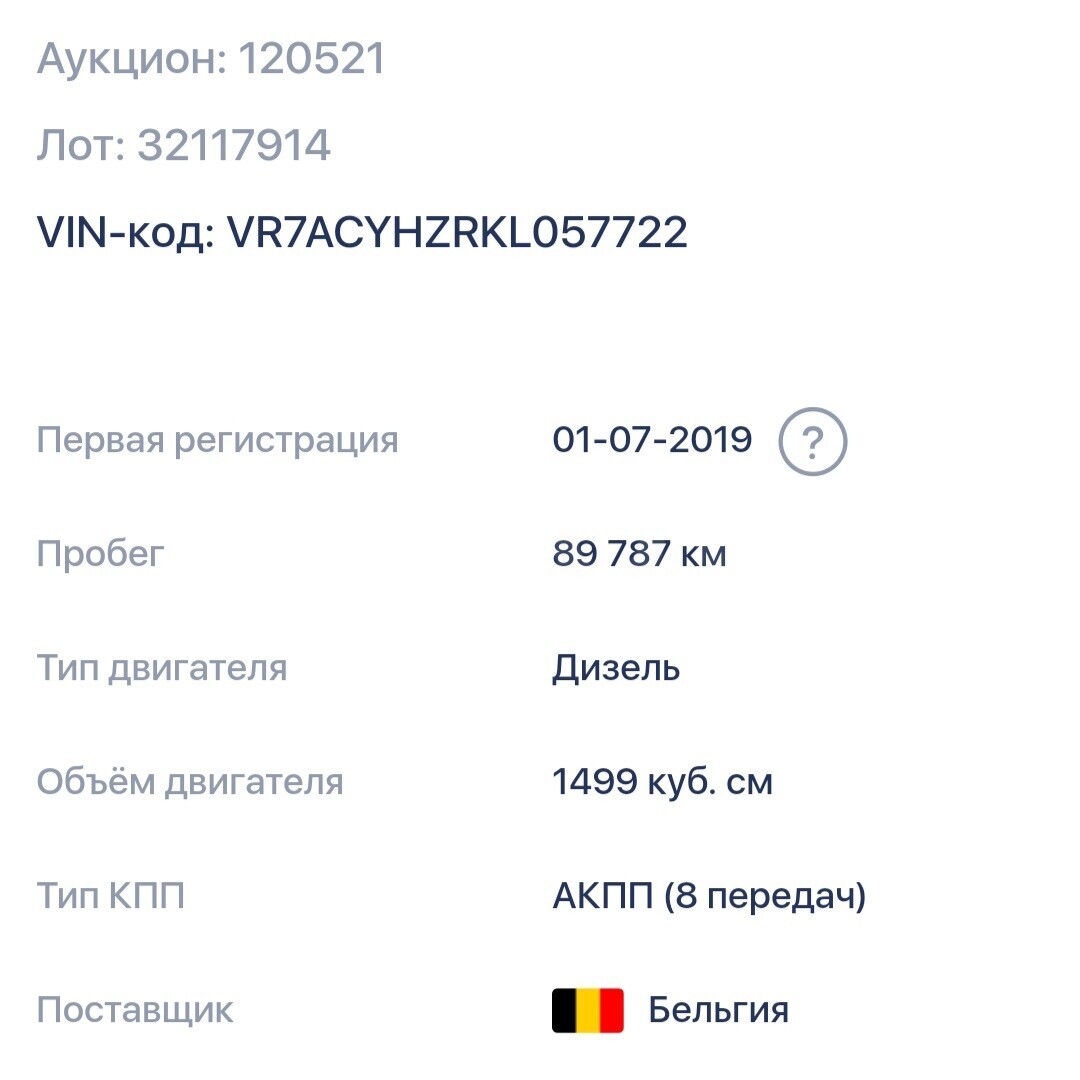This screenshot has height=1080, width=1080.
Task: Click the engine volume 1499 куб. см
Action: point(663,782)
